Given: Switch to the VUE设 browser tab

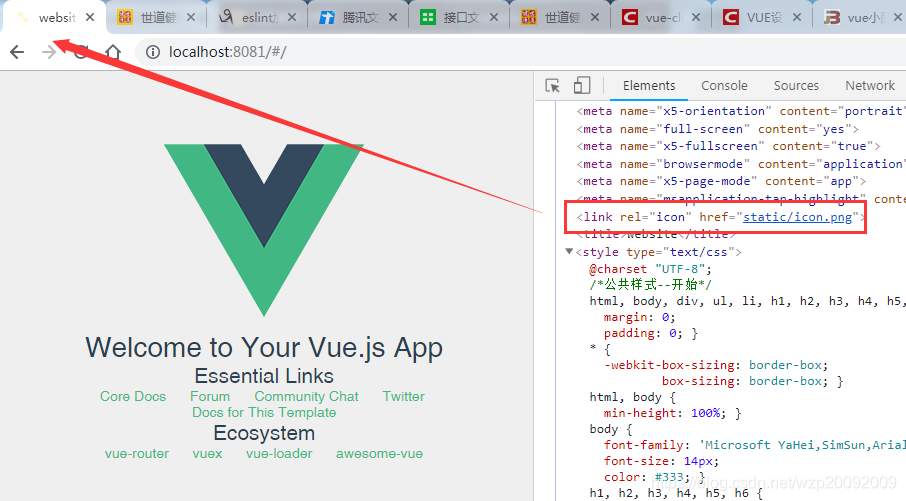Looking at the screenshot, I should pos(763,17).
